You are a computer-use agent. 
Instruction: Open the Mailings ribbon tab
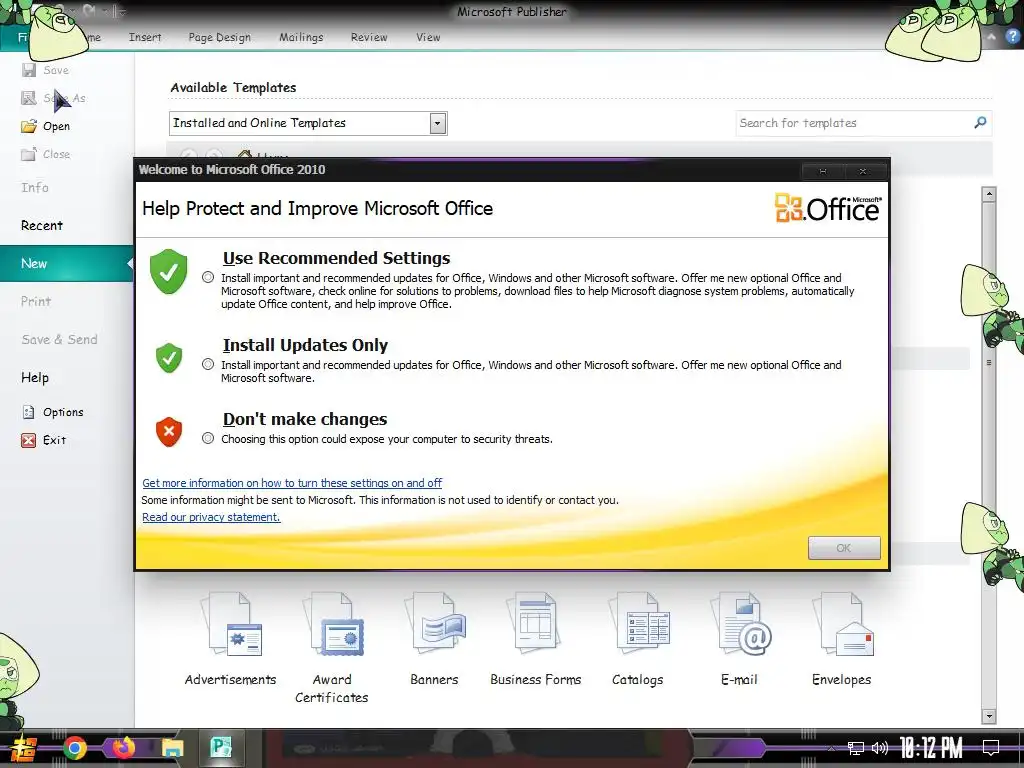point(301,37)
